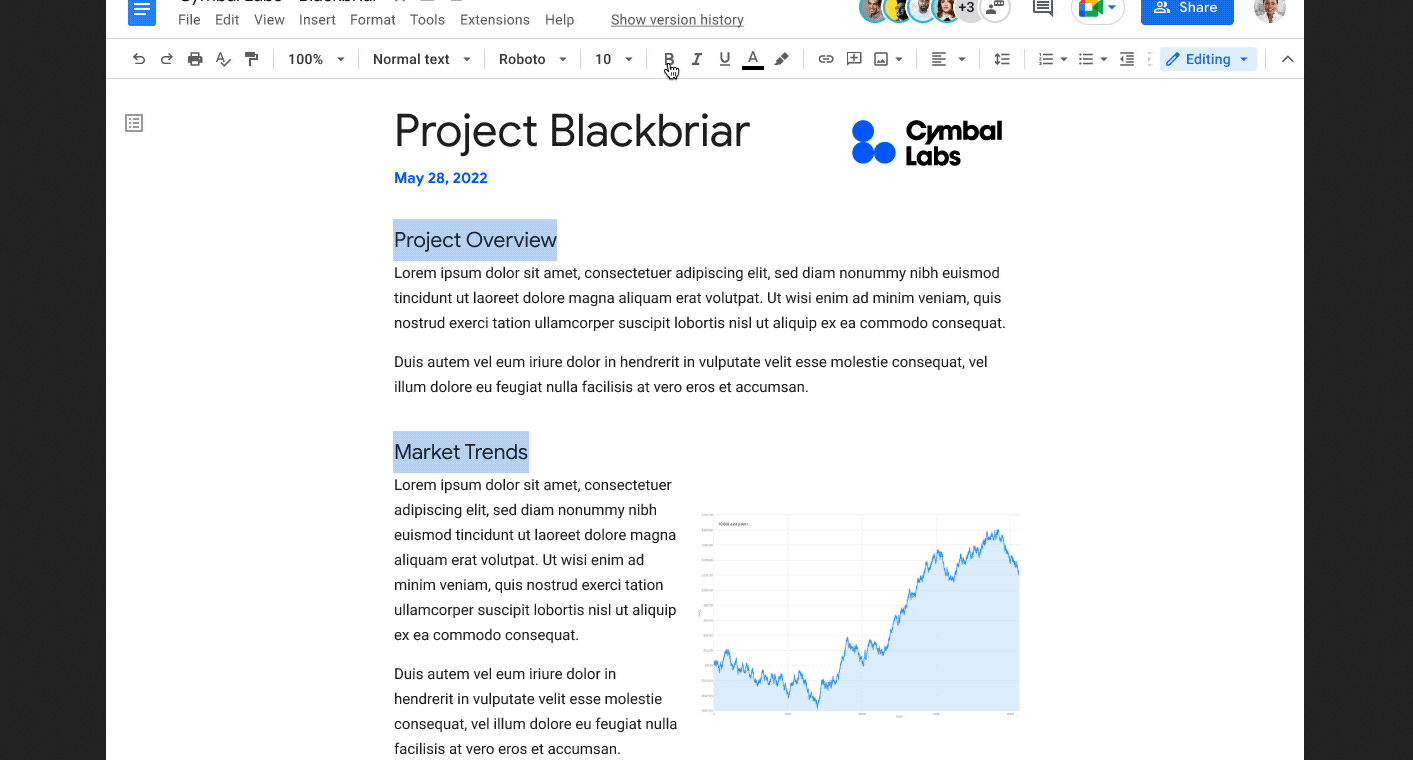Open the Format menu
The width and height of the screenshot is (1413, 760).
[373, 20]
